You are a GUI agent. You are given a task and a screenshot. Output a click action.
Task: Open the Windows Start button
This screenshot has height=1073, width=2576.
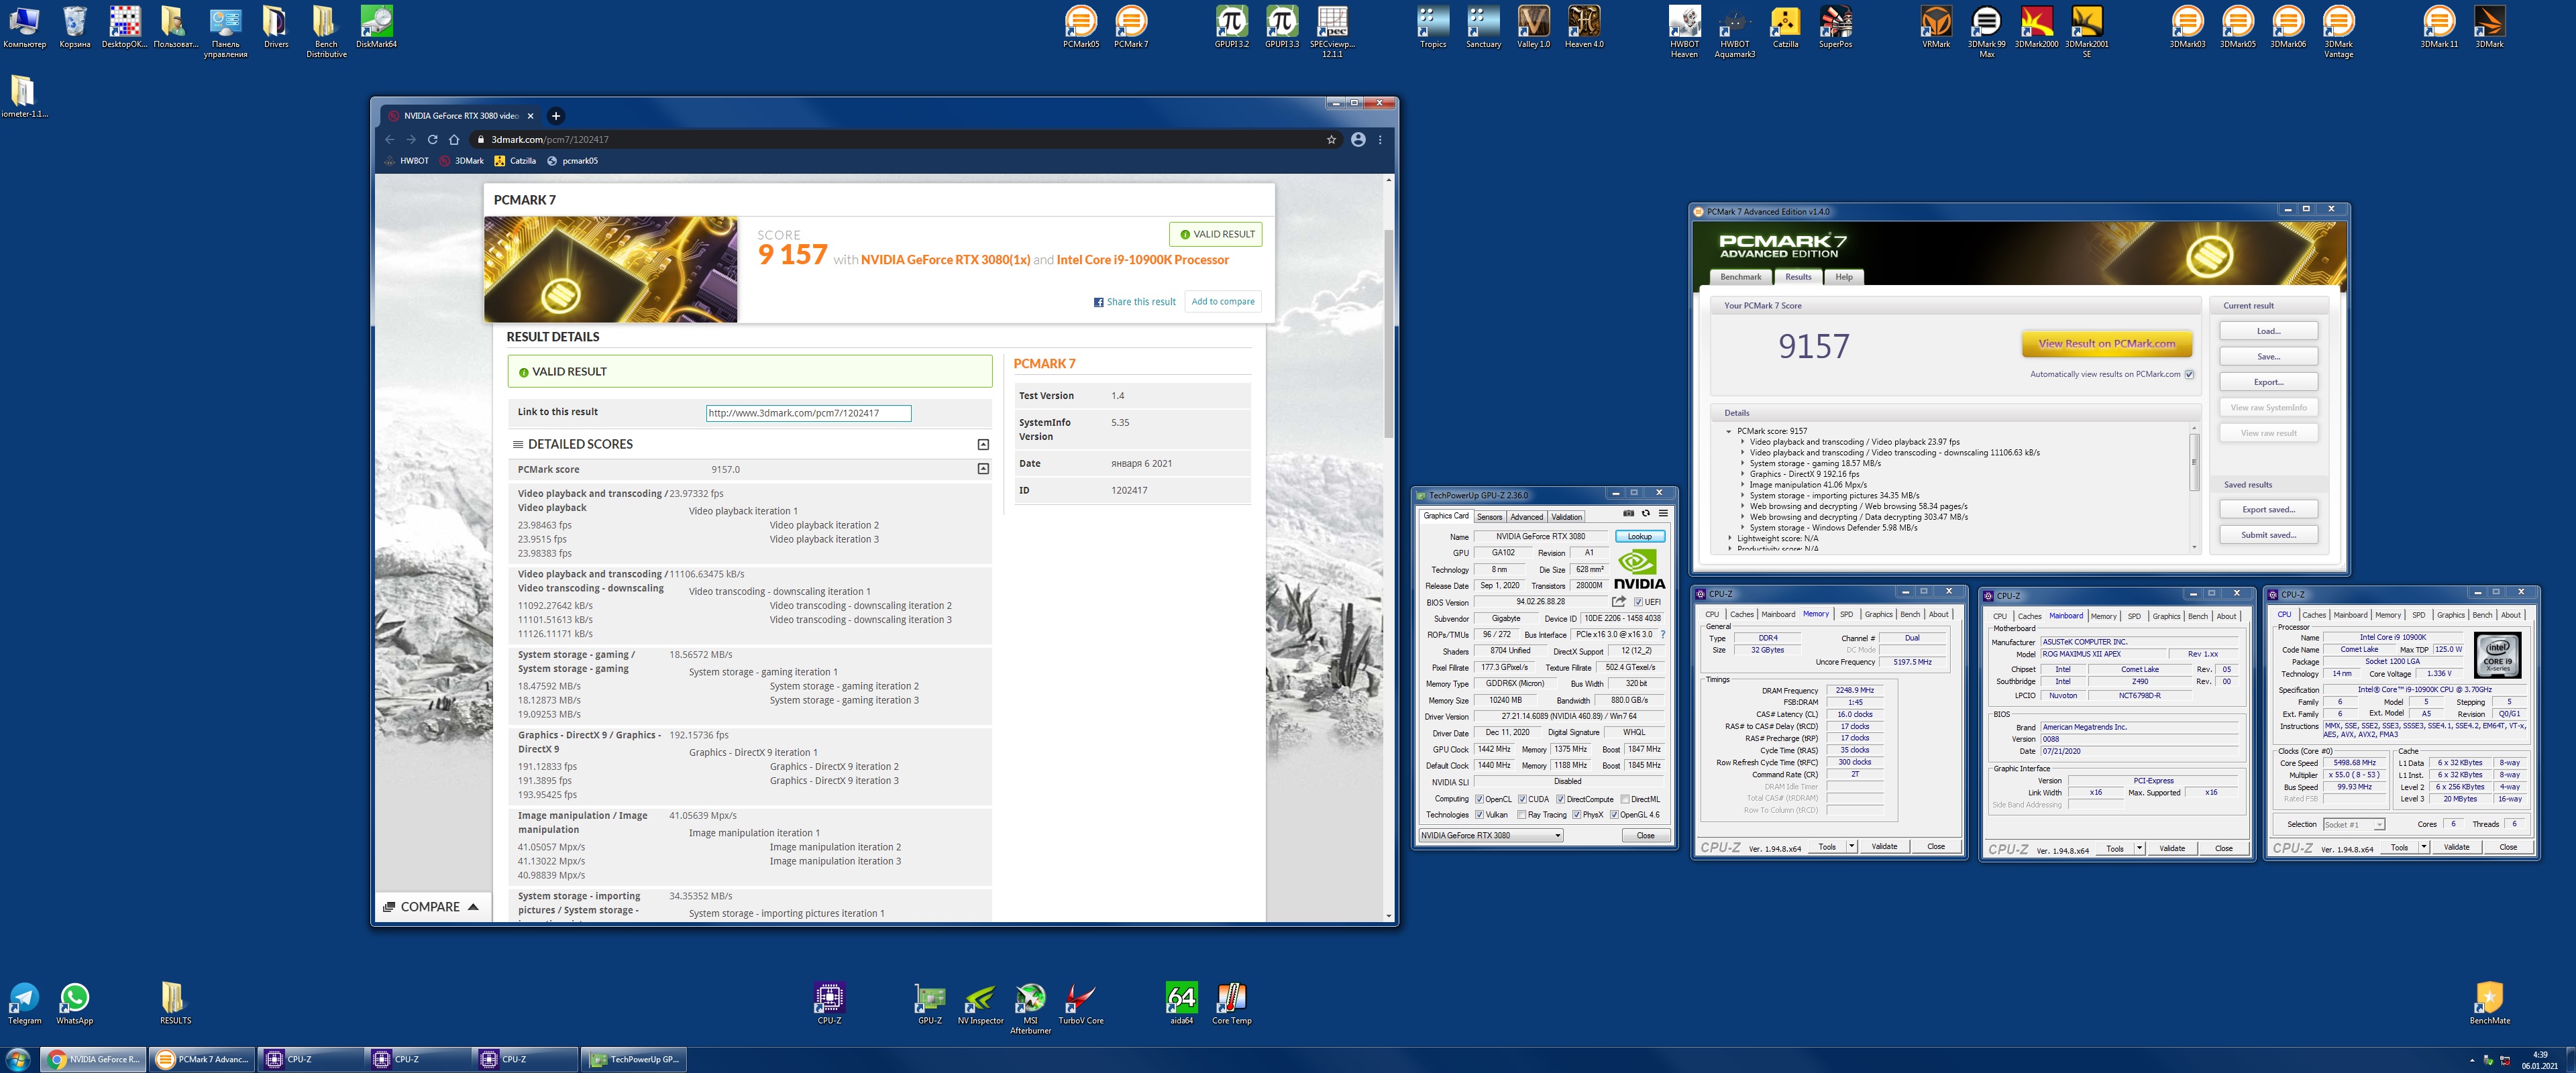tap(17, 1059)
